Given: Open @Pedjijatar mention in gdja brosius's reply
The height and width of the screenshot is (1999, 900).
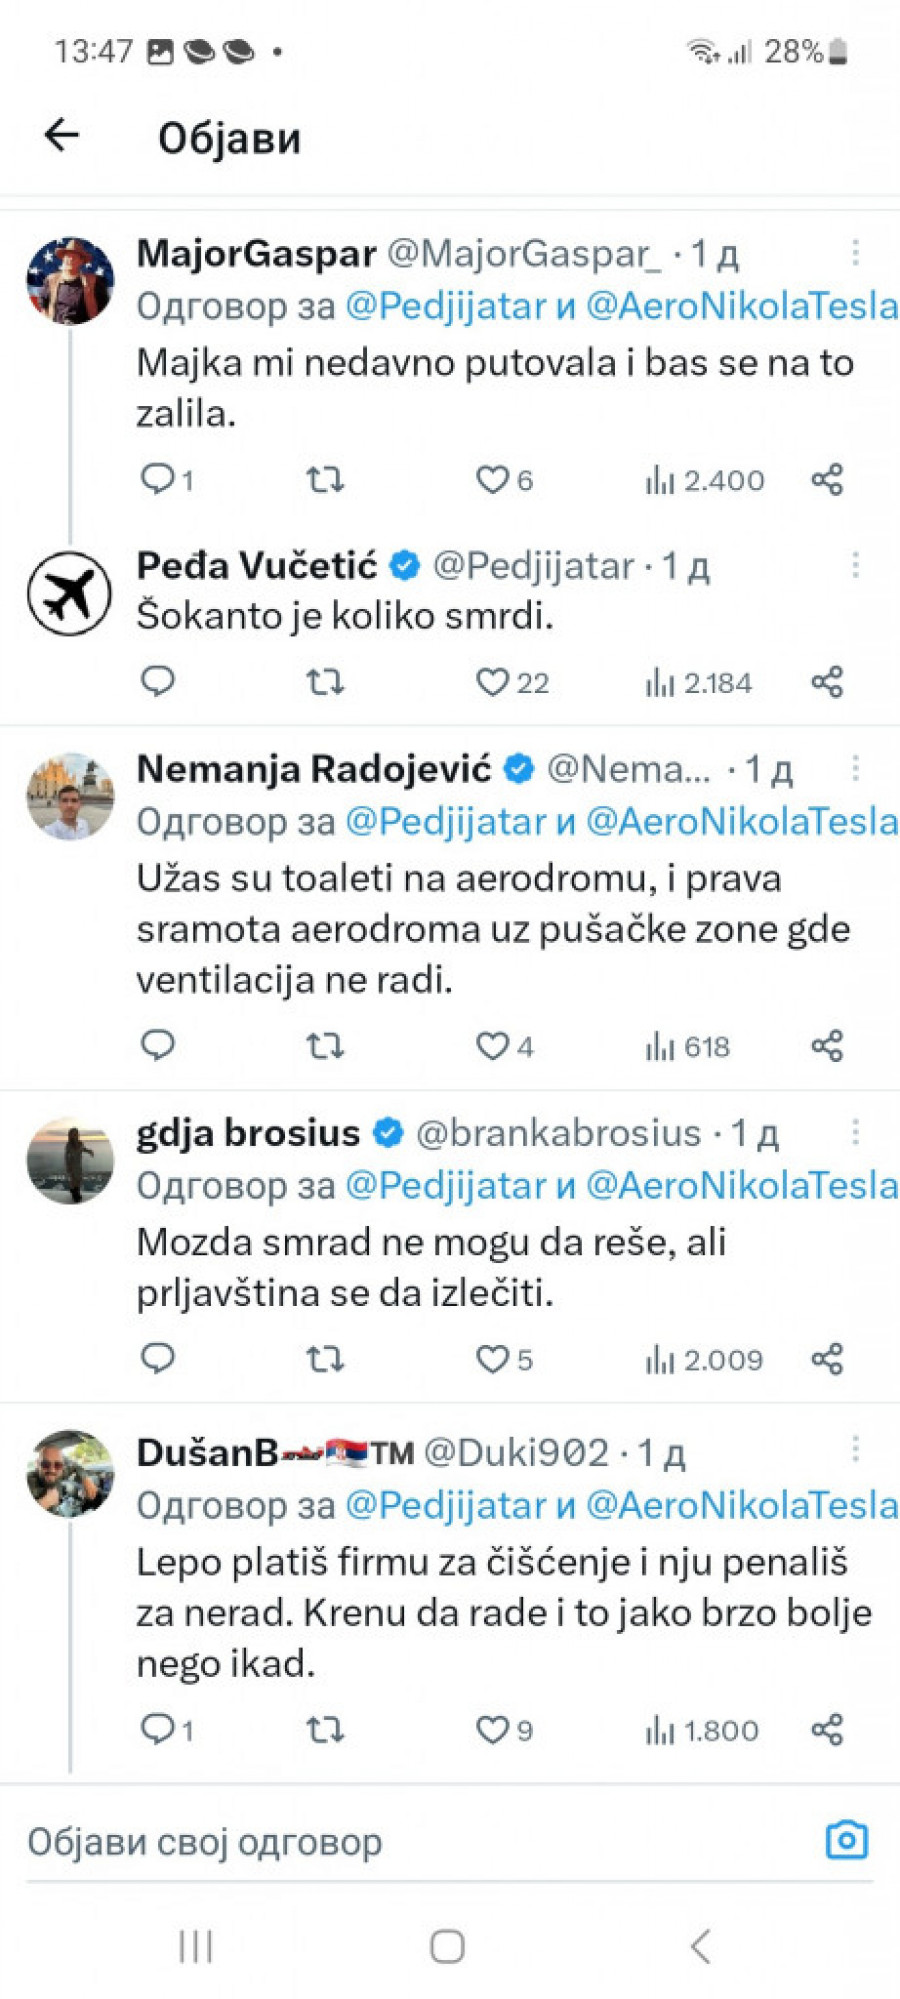Looking at the screenshot, I should 446,1186.
